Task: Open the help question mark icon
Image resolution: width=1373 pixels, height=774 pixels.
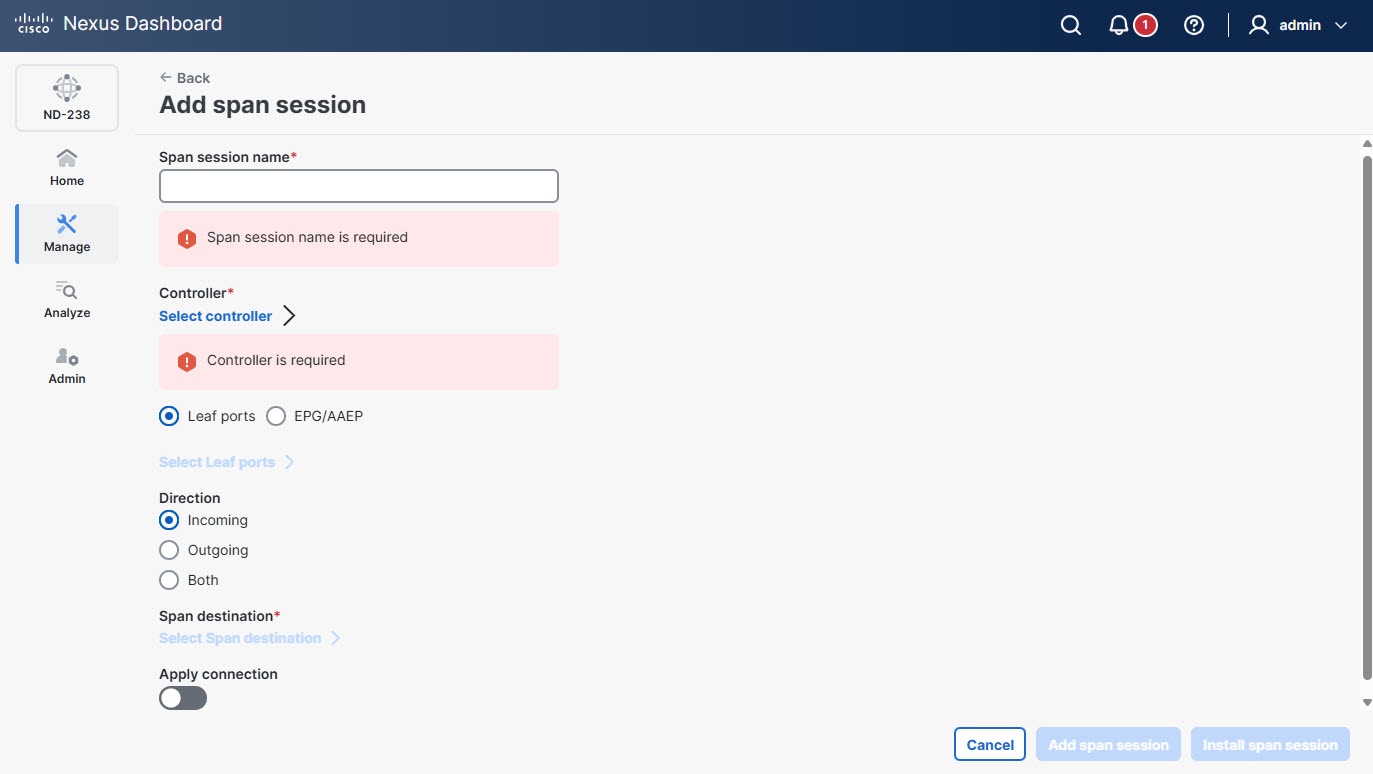Action: pyautogui.click(x=1193, y=25)
